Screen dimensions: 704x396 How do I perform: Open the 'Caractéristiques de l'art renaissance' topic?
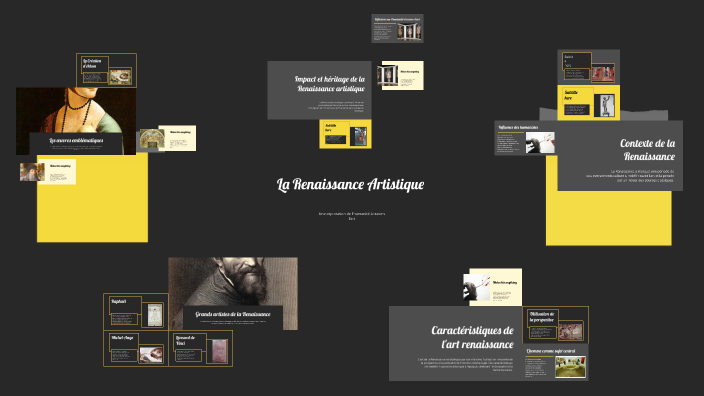click(455, 343)
